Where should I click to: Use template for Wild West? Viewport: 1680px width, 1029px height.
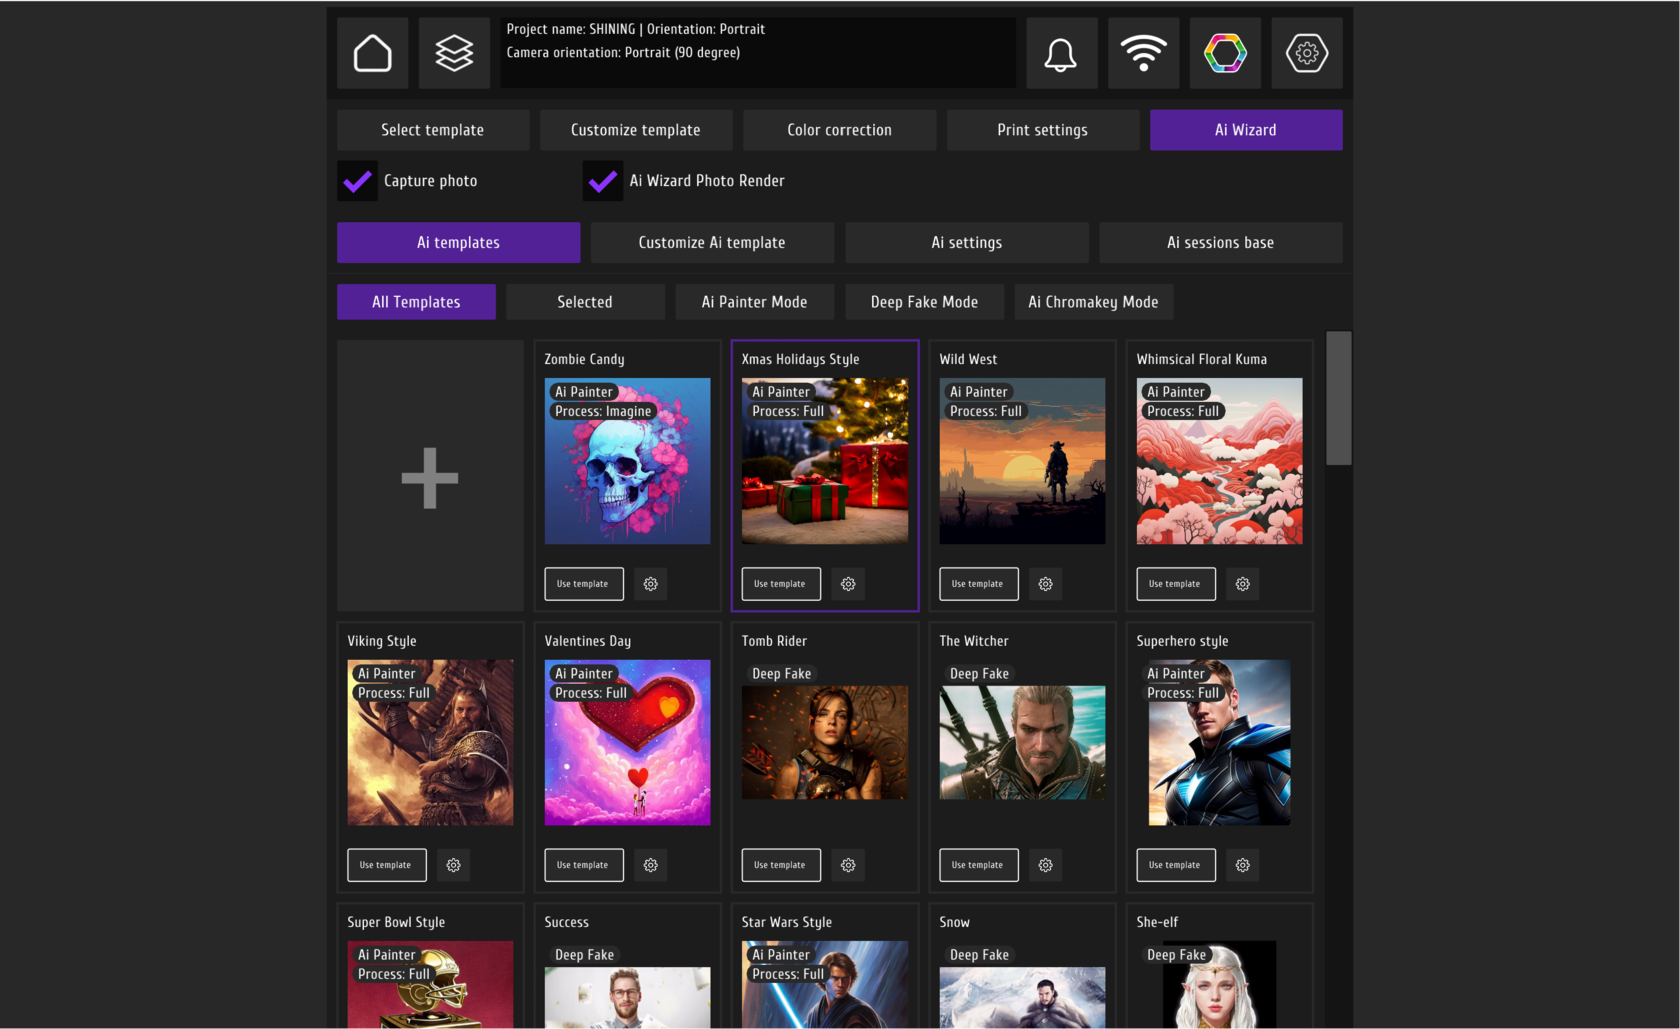979,584
